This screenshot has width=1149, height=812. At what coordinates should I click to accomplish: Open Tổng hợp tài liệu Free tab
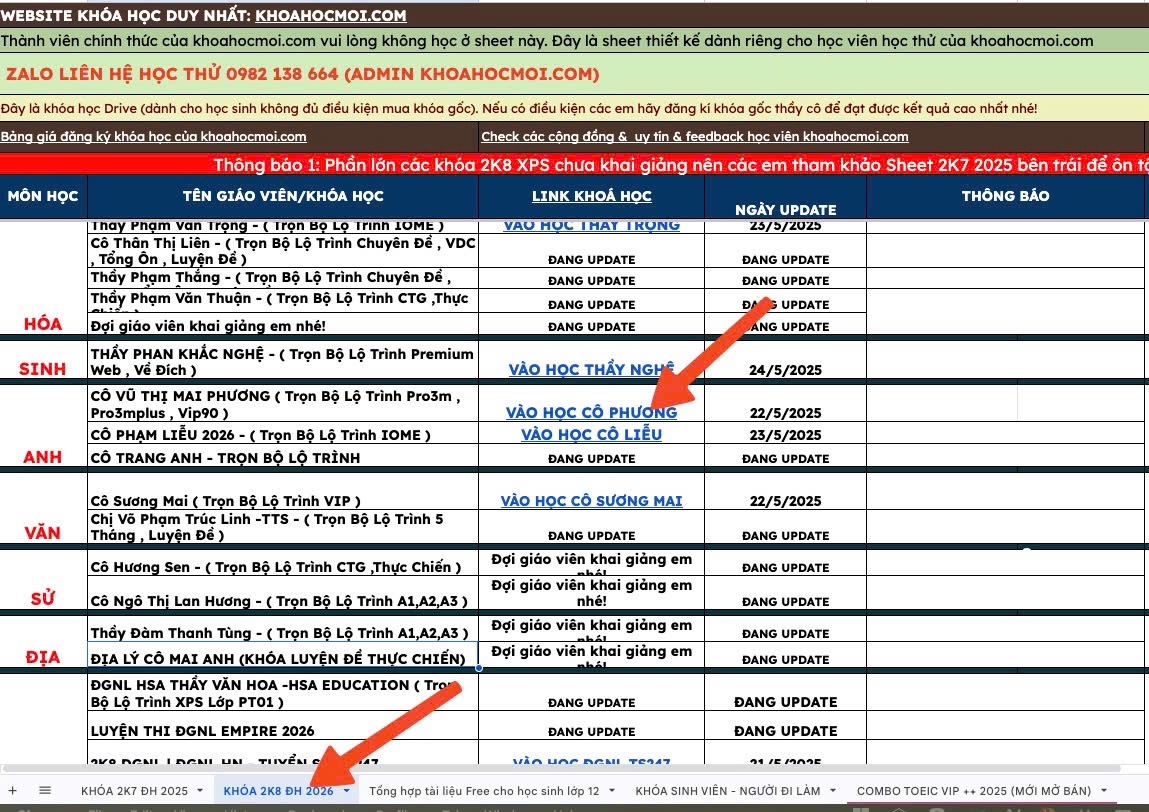tap(484, 791)
